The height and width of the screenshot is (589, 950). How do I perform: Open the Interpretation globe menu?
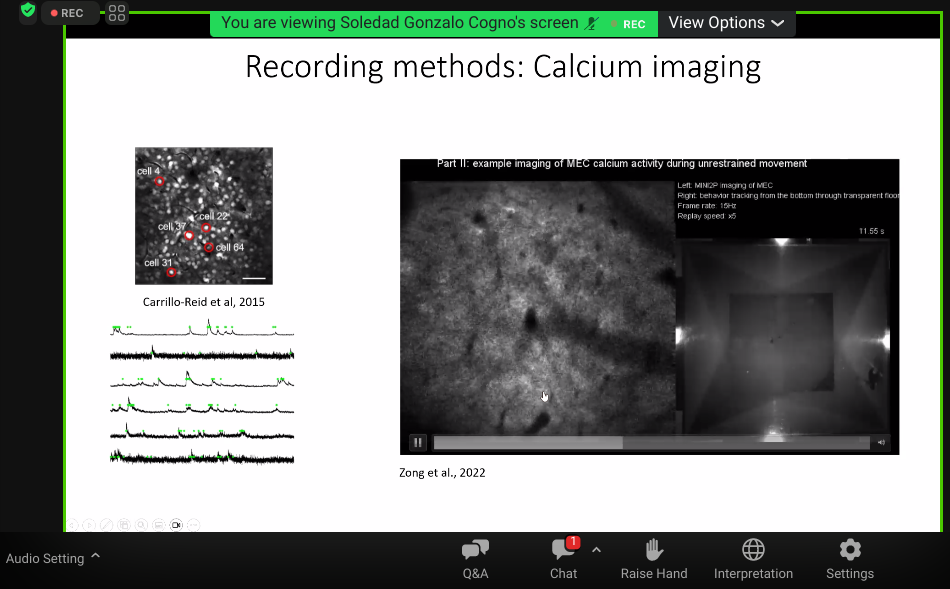point(753,559)
